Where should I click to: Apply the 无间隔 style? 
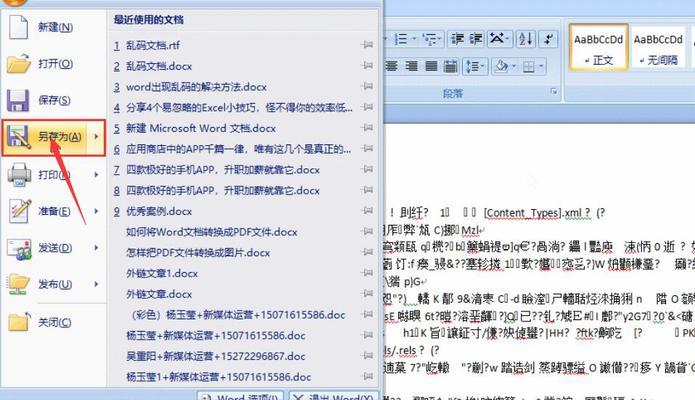click(658, 47)
